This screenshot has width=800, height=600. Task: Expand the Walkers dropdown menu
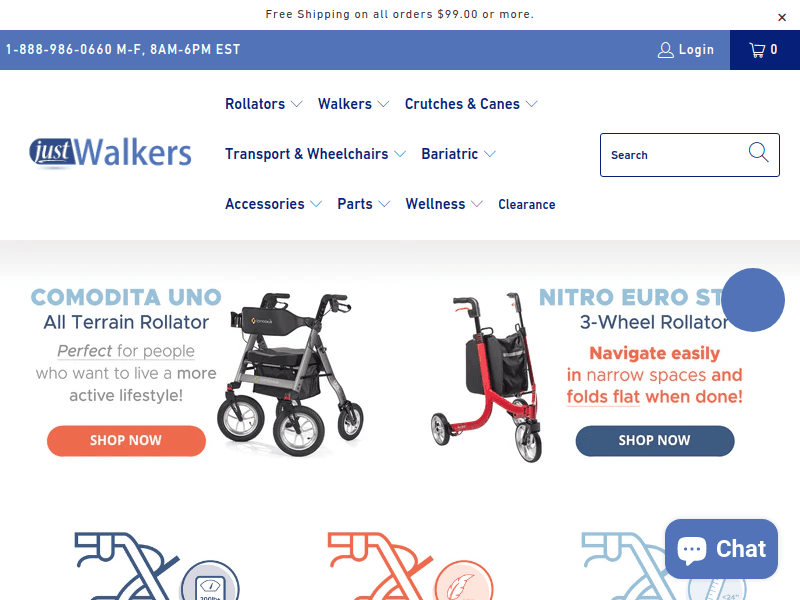353,104
